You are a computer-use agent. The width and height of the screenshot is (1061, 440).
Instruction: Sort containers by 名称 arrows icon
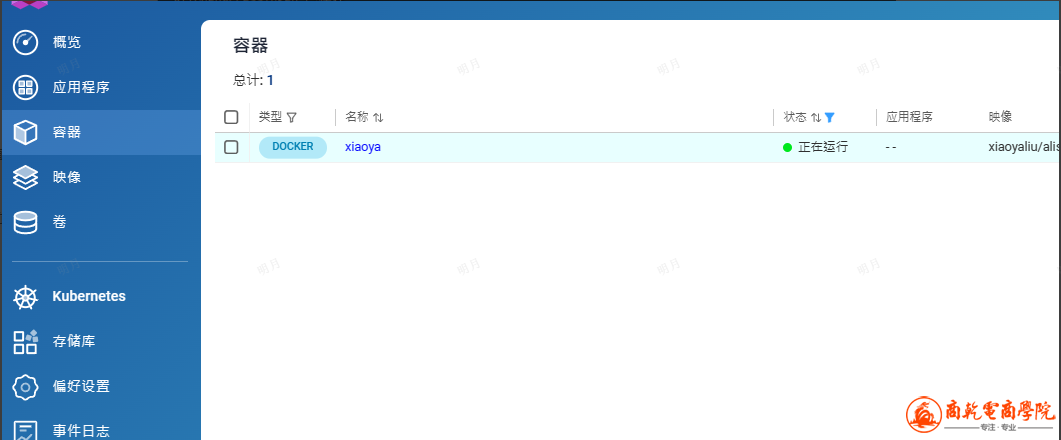(378, 118)
